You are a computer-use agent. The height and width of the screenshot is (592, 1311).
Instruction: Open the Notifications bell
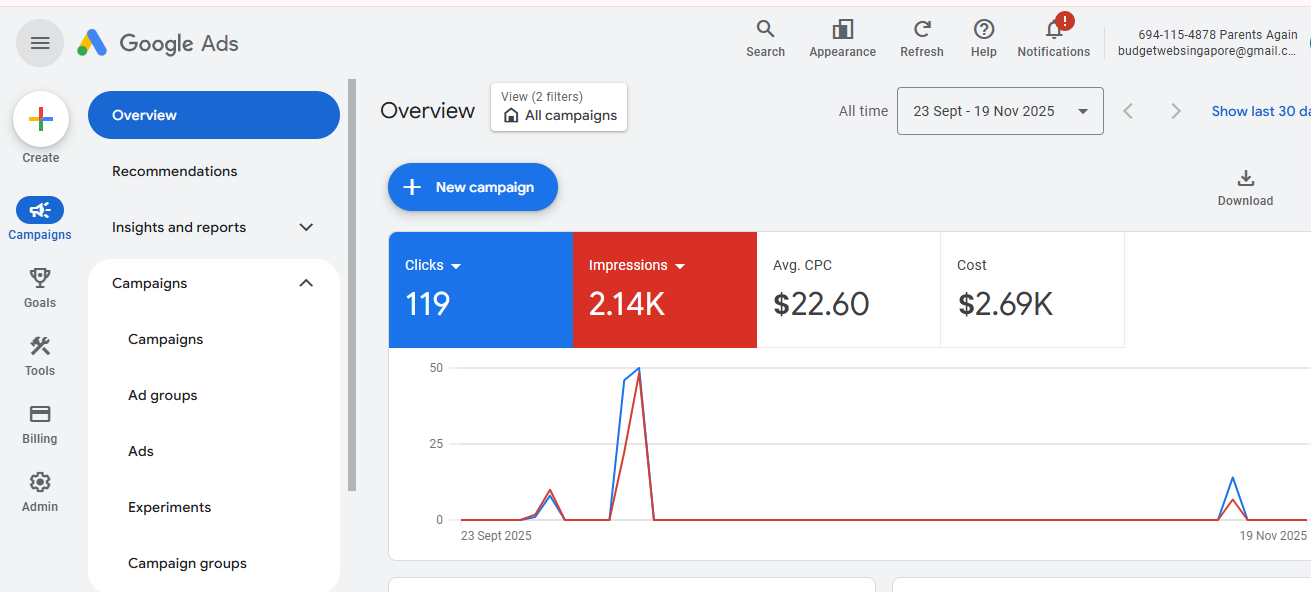tap(1053, 30)
